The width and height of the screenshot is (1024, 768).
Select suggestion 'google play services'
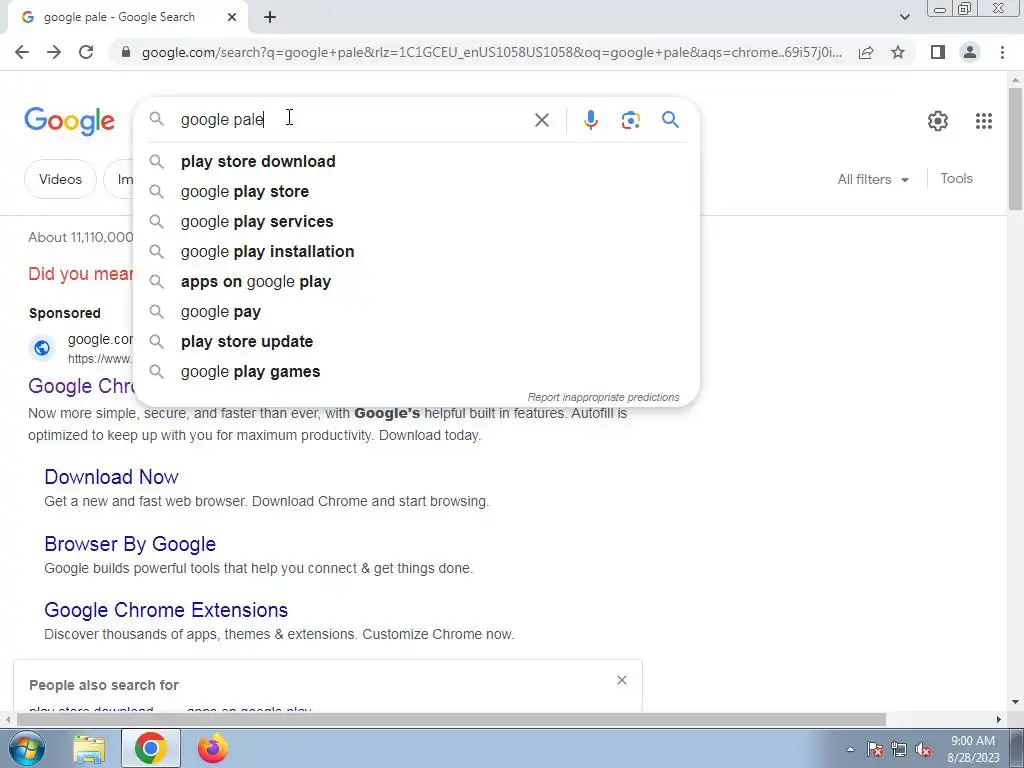[417, 221]
